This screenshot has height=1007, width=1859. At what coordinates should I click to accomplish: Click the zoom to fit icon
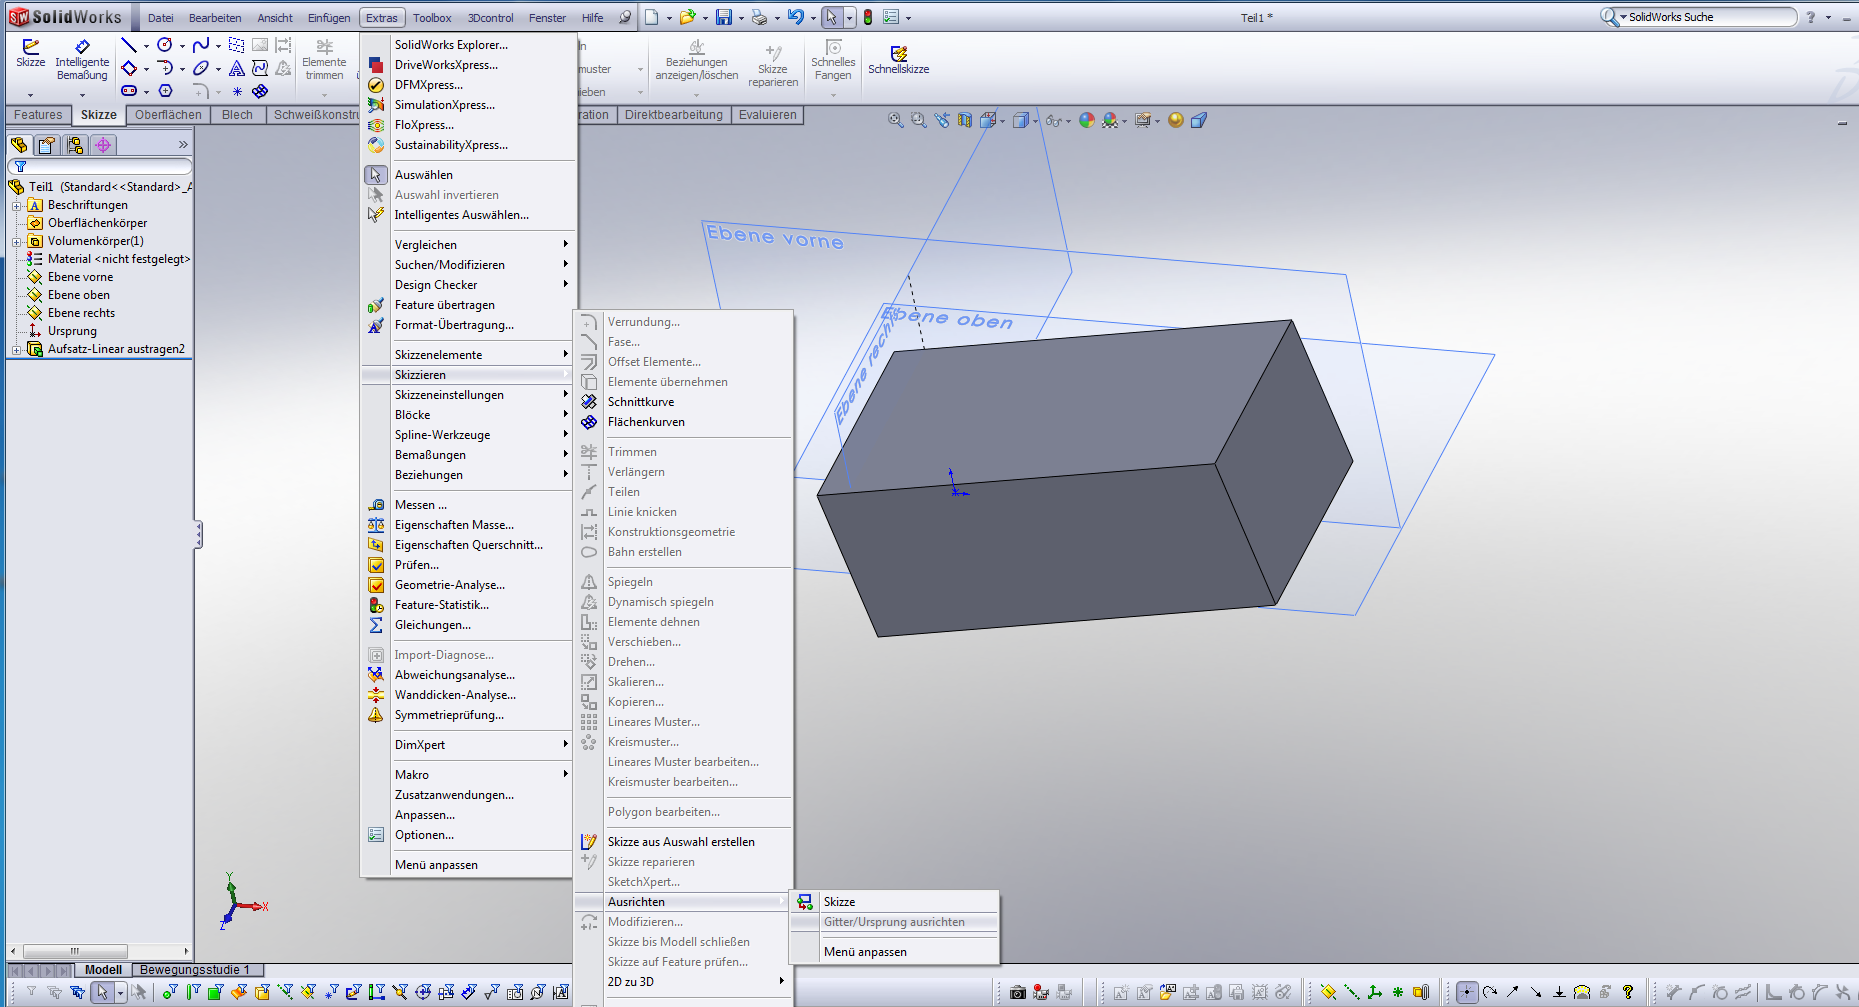(x=896, y=120)
